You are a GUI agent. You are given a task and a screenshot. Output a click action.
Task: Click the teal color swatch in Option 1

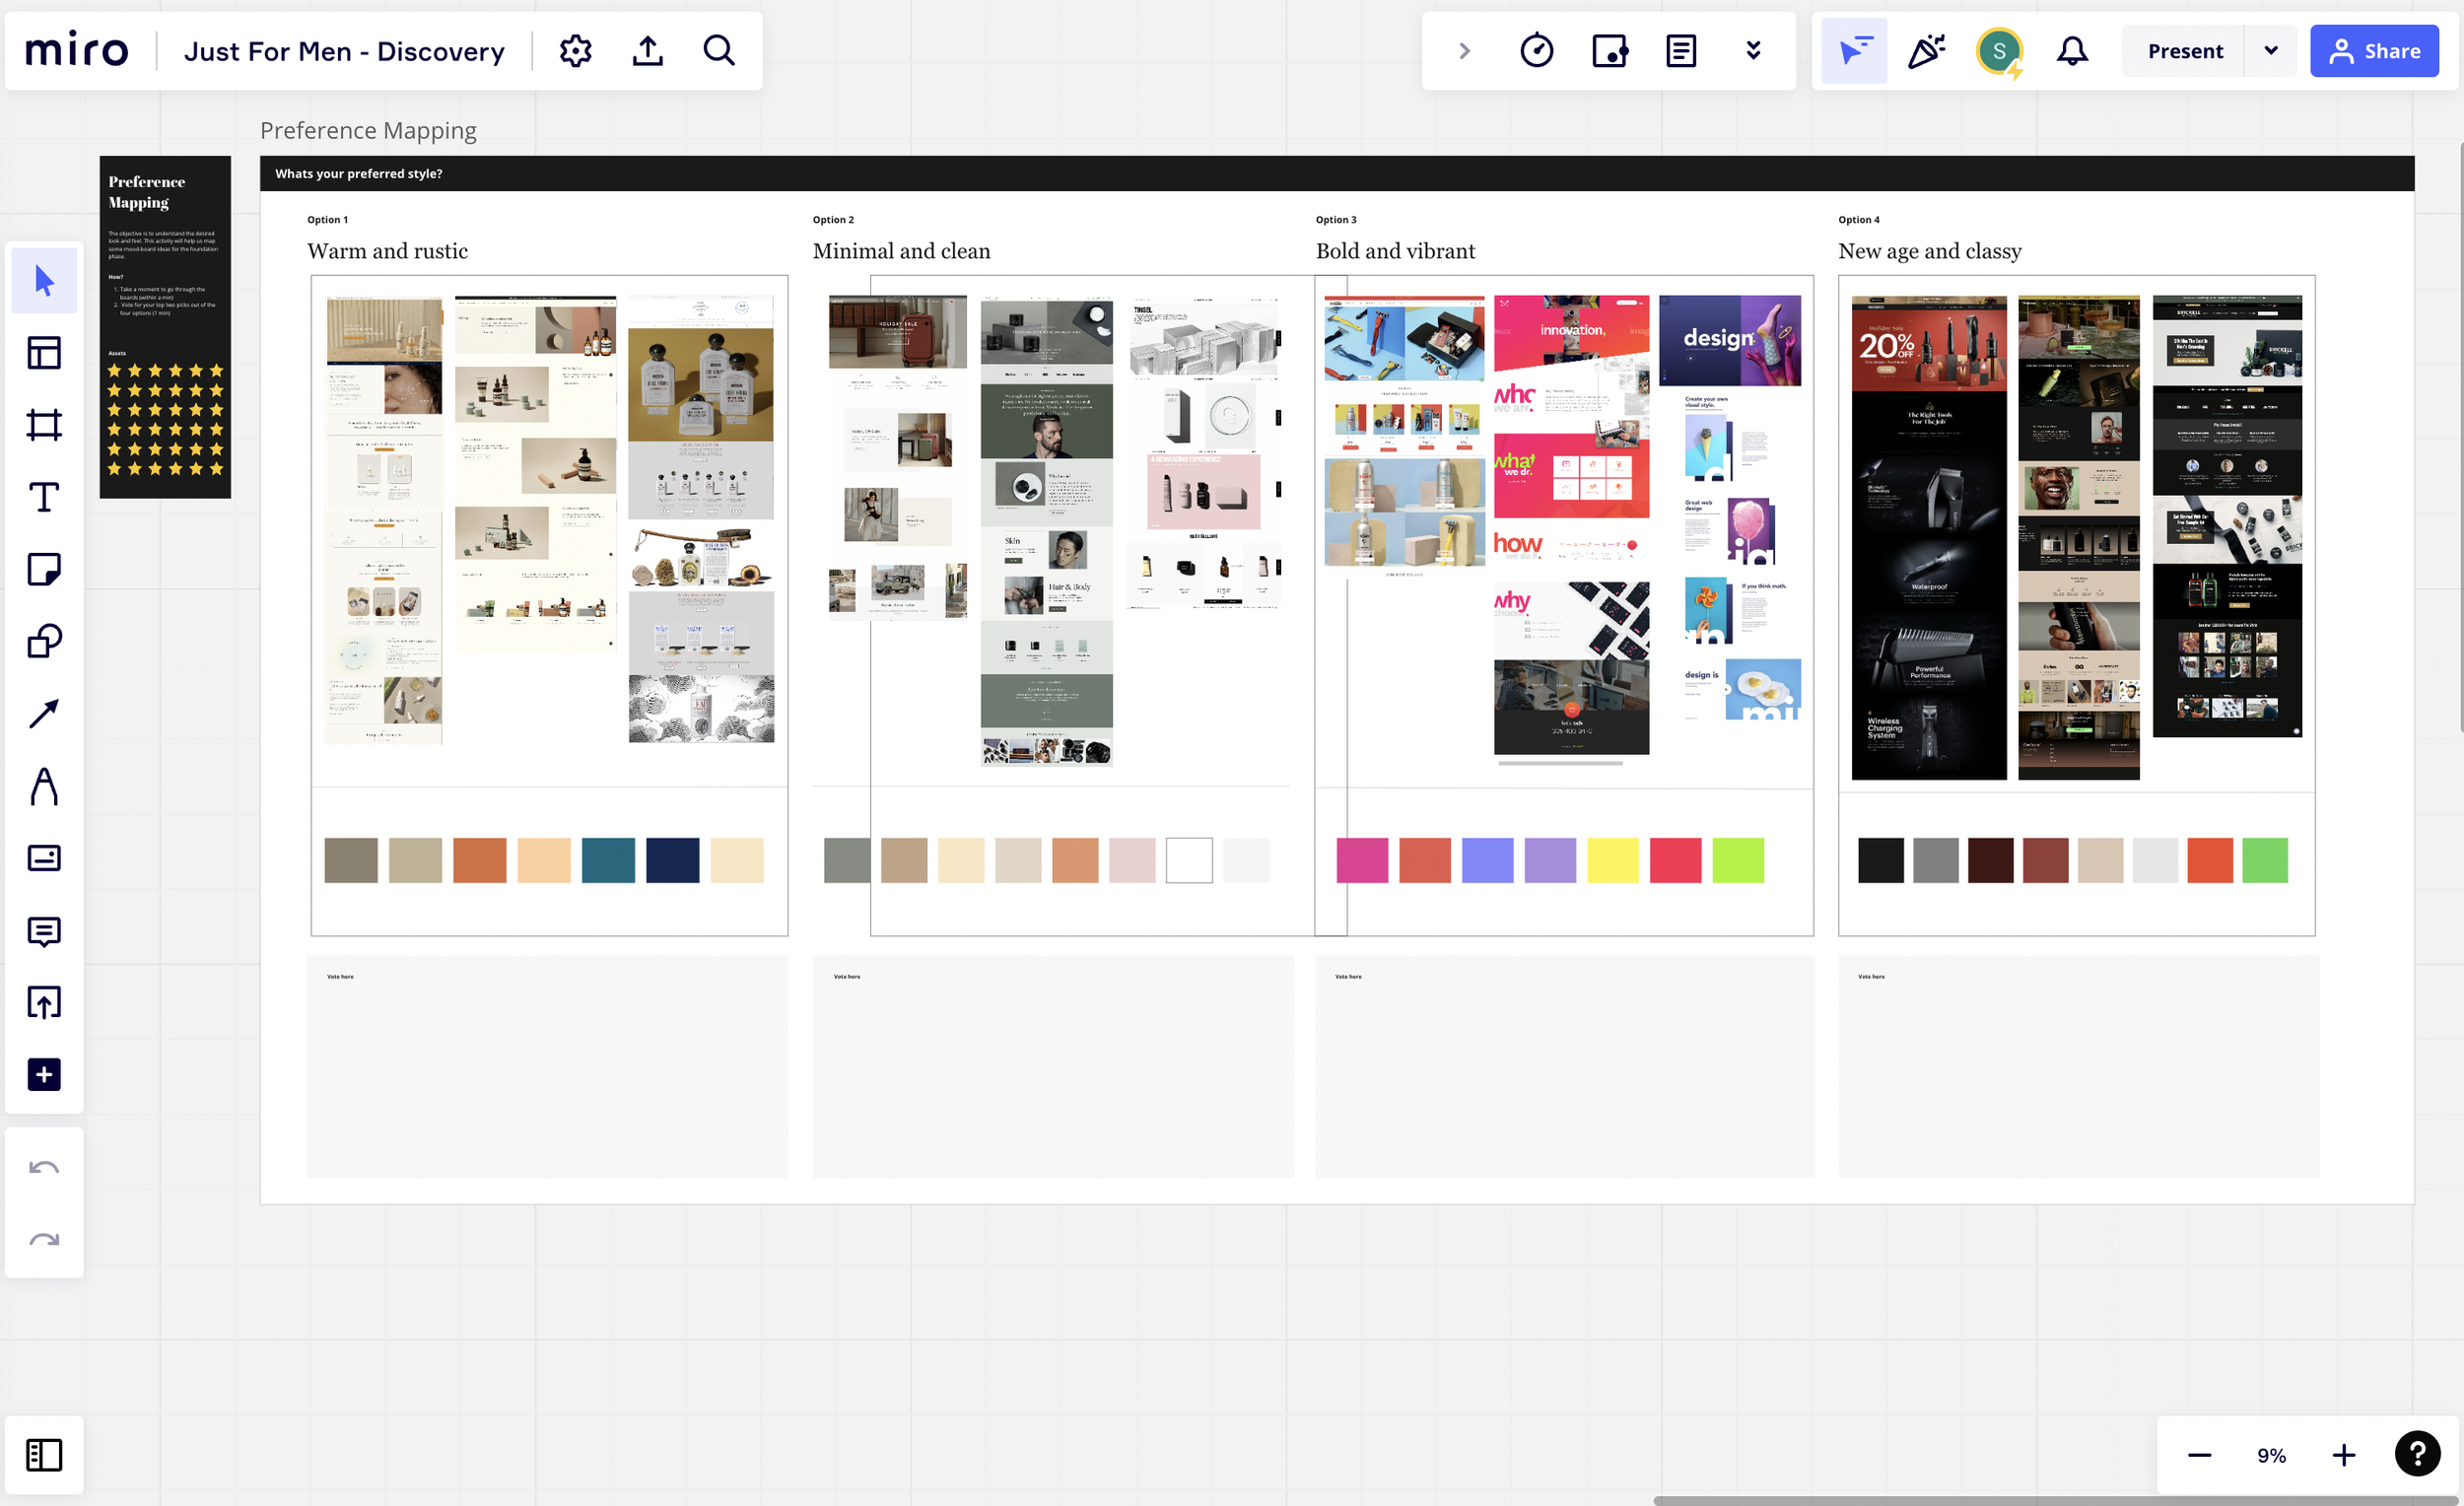coord(608,860)
